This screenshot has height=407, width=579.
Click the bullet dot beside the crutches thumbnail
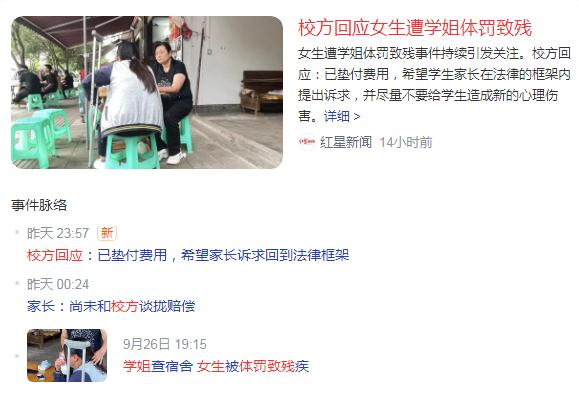coord(17,356)
